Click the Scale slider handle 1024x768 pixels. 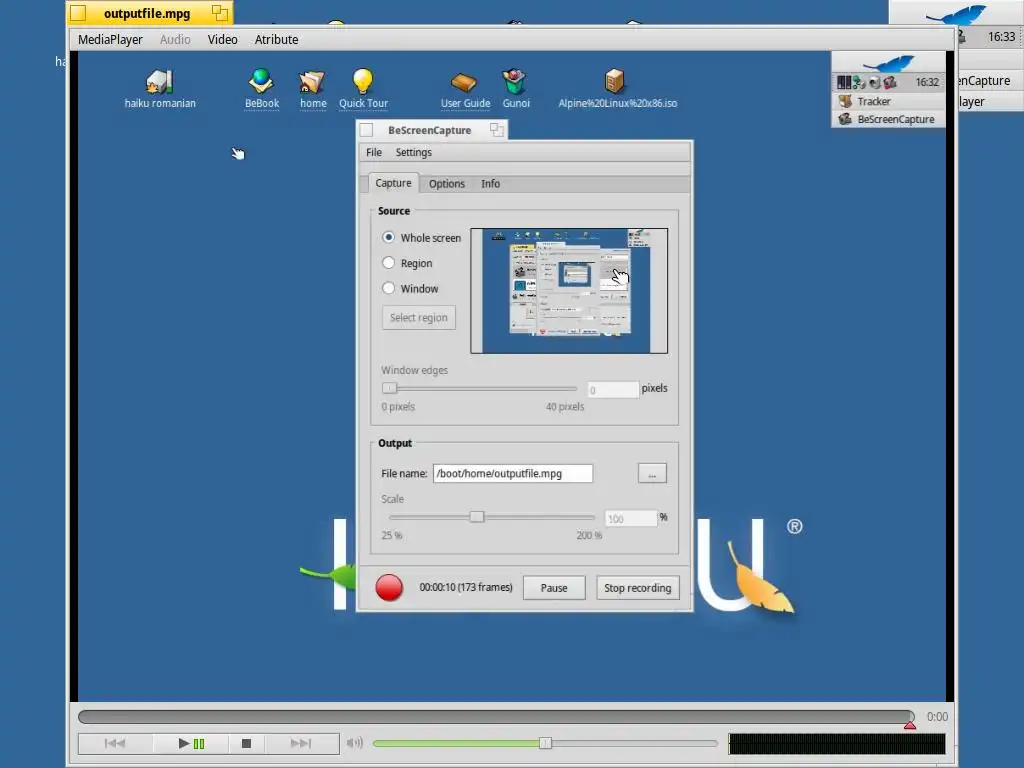coord(477,517)
